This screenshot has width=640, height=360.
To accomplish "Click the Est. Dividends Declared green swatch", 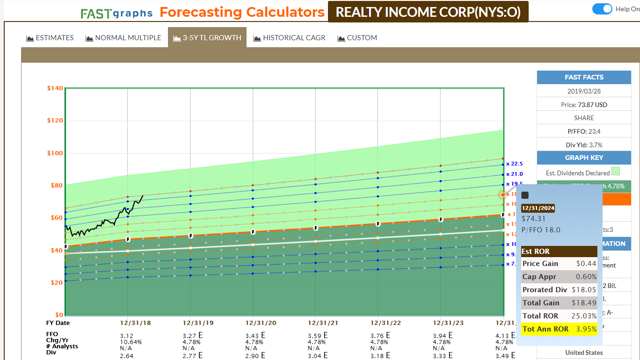I will click(x=616, y=171).
